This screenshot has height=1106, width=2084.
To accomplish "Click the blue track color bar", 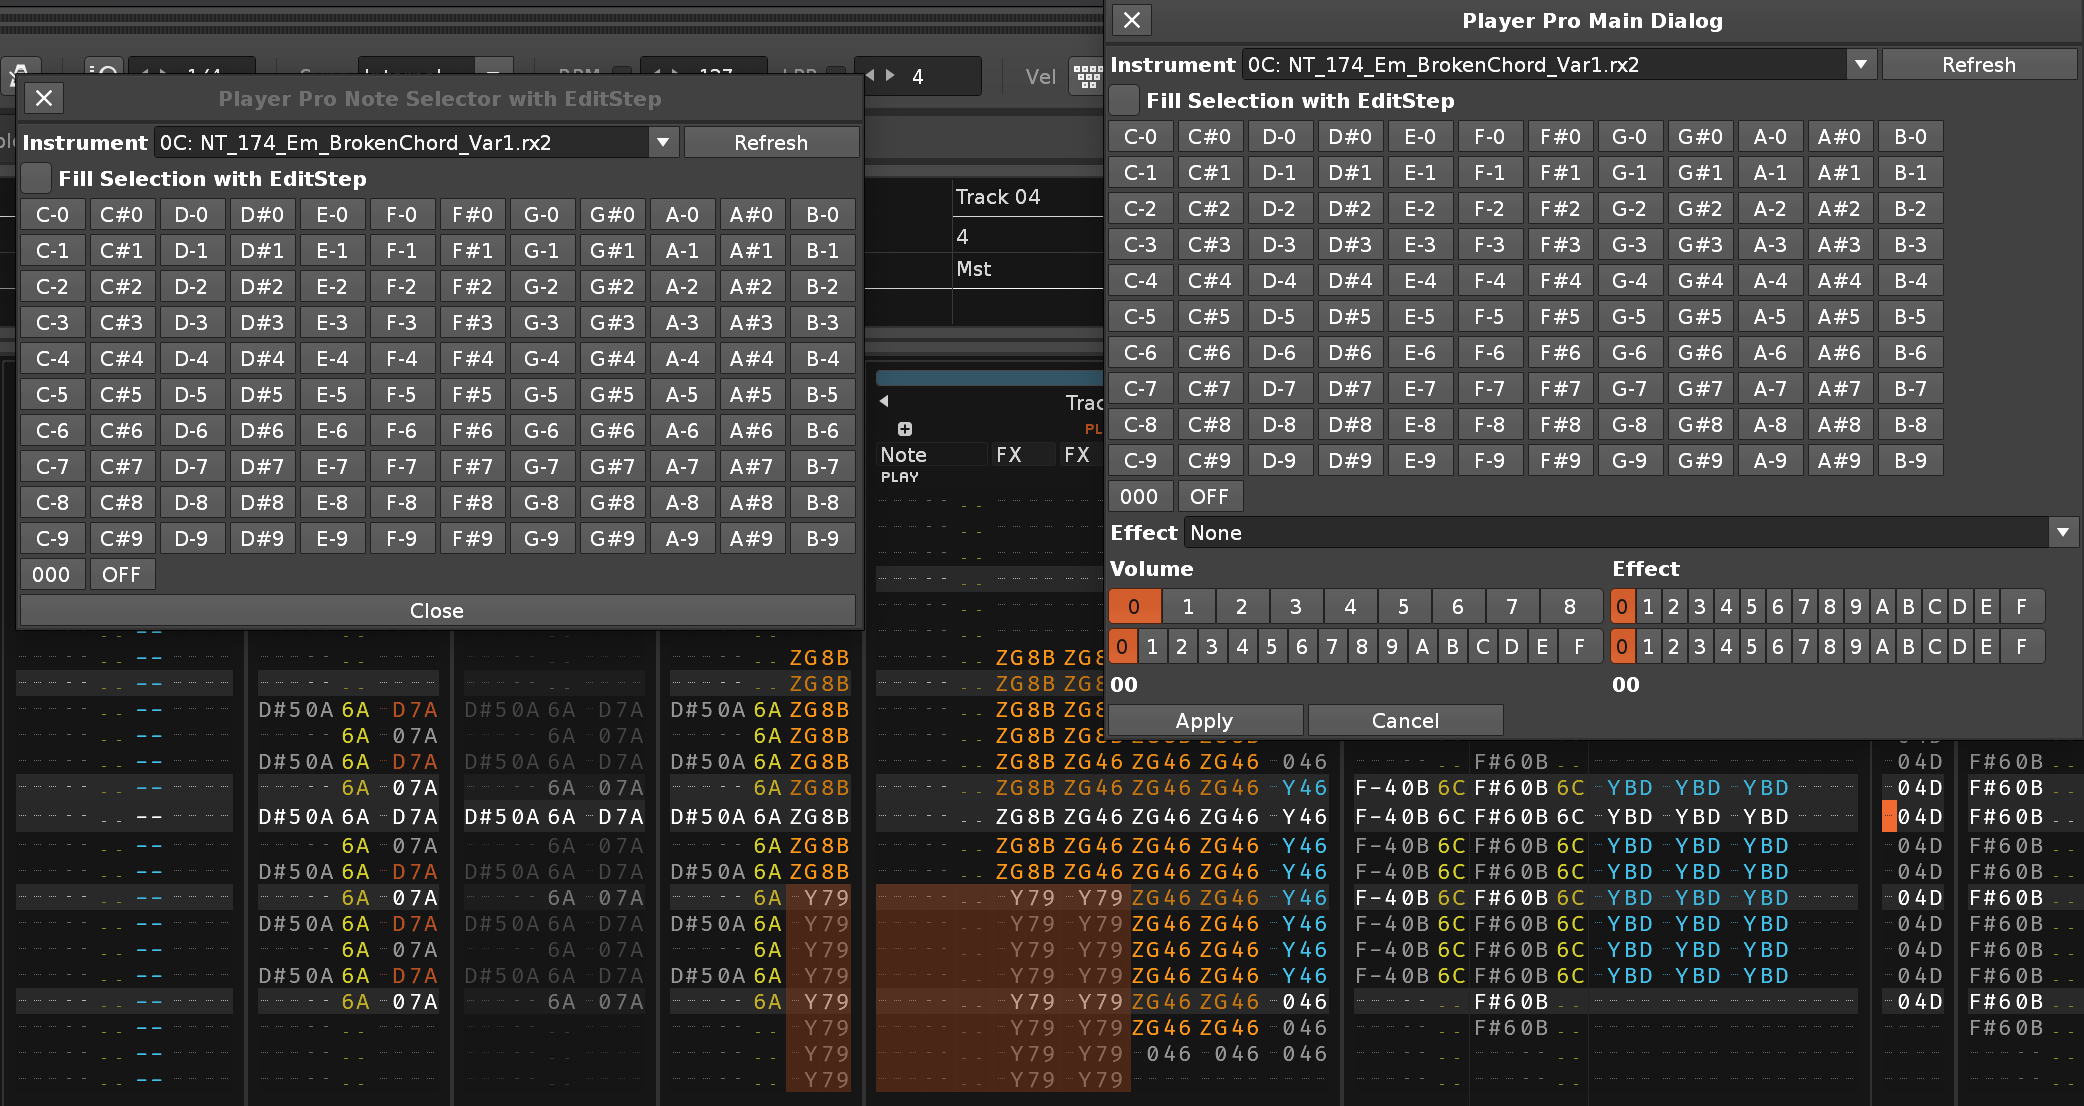I will pyautogui.click(x=988, y=378).
